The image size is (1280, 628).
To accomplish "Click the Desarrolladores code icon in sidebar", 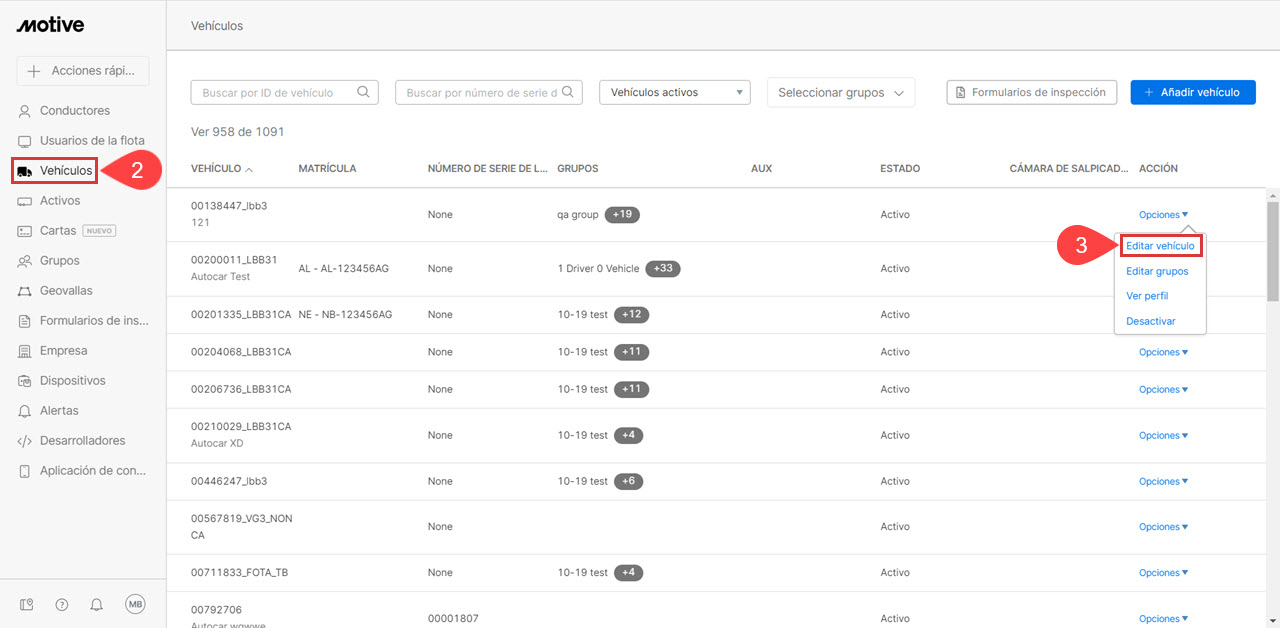I will pos(25,441).
